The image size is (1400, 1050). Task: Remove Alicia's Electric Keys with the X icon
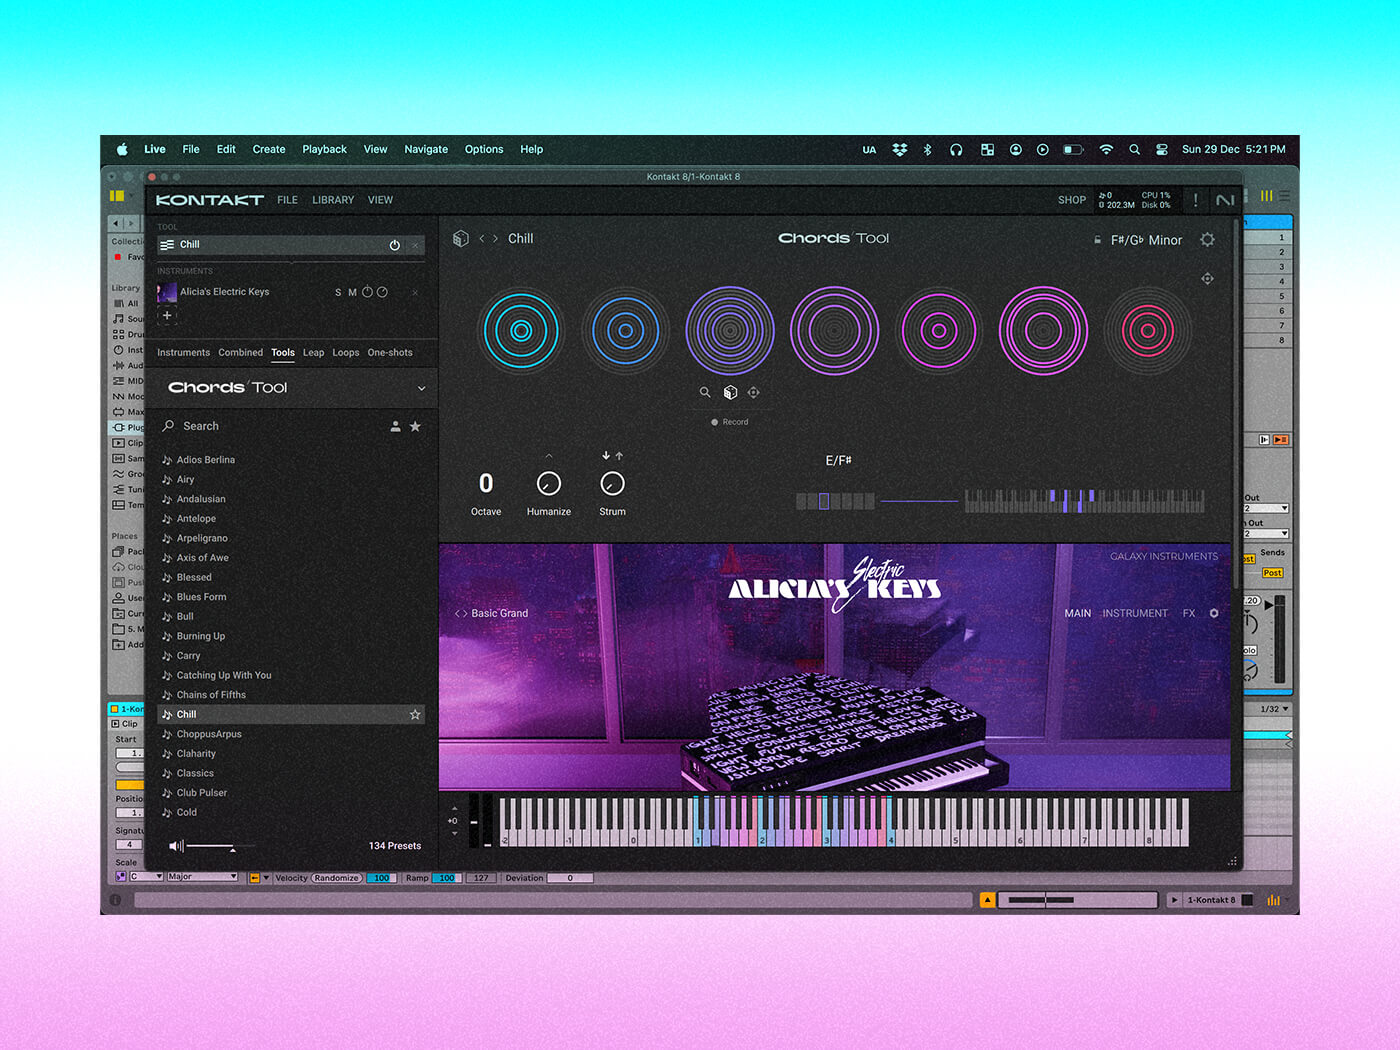tap(415, 292)
